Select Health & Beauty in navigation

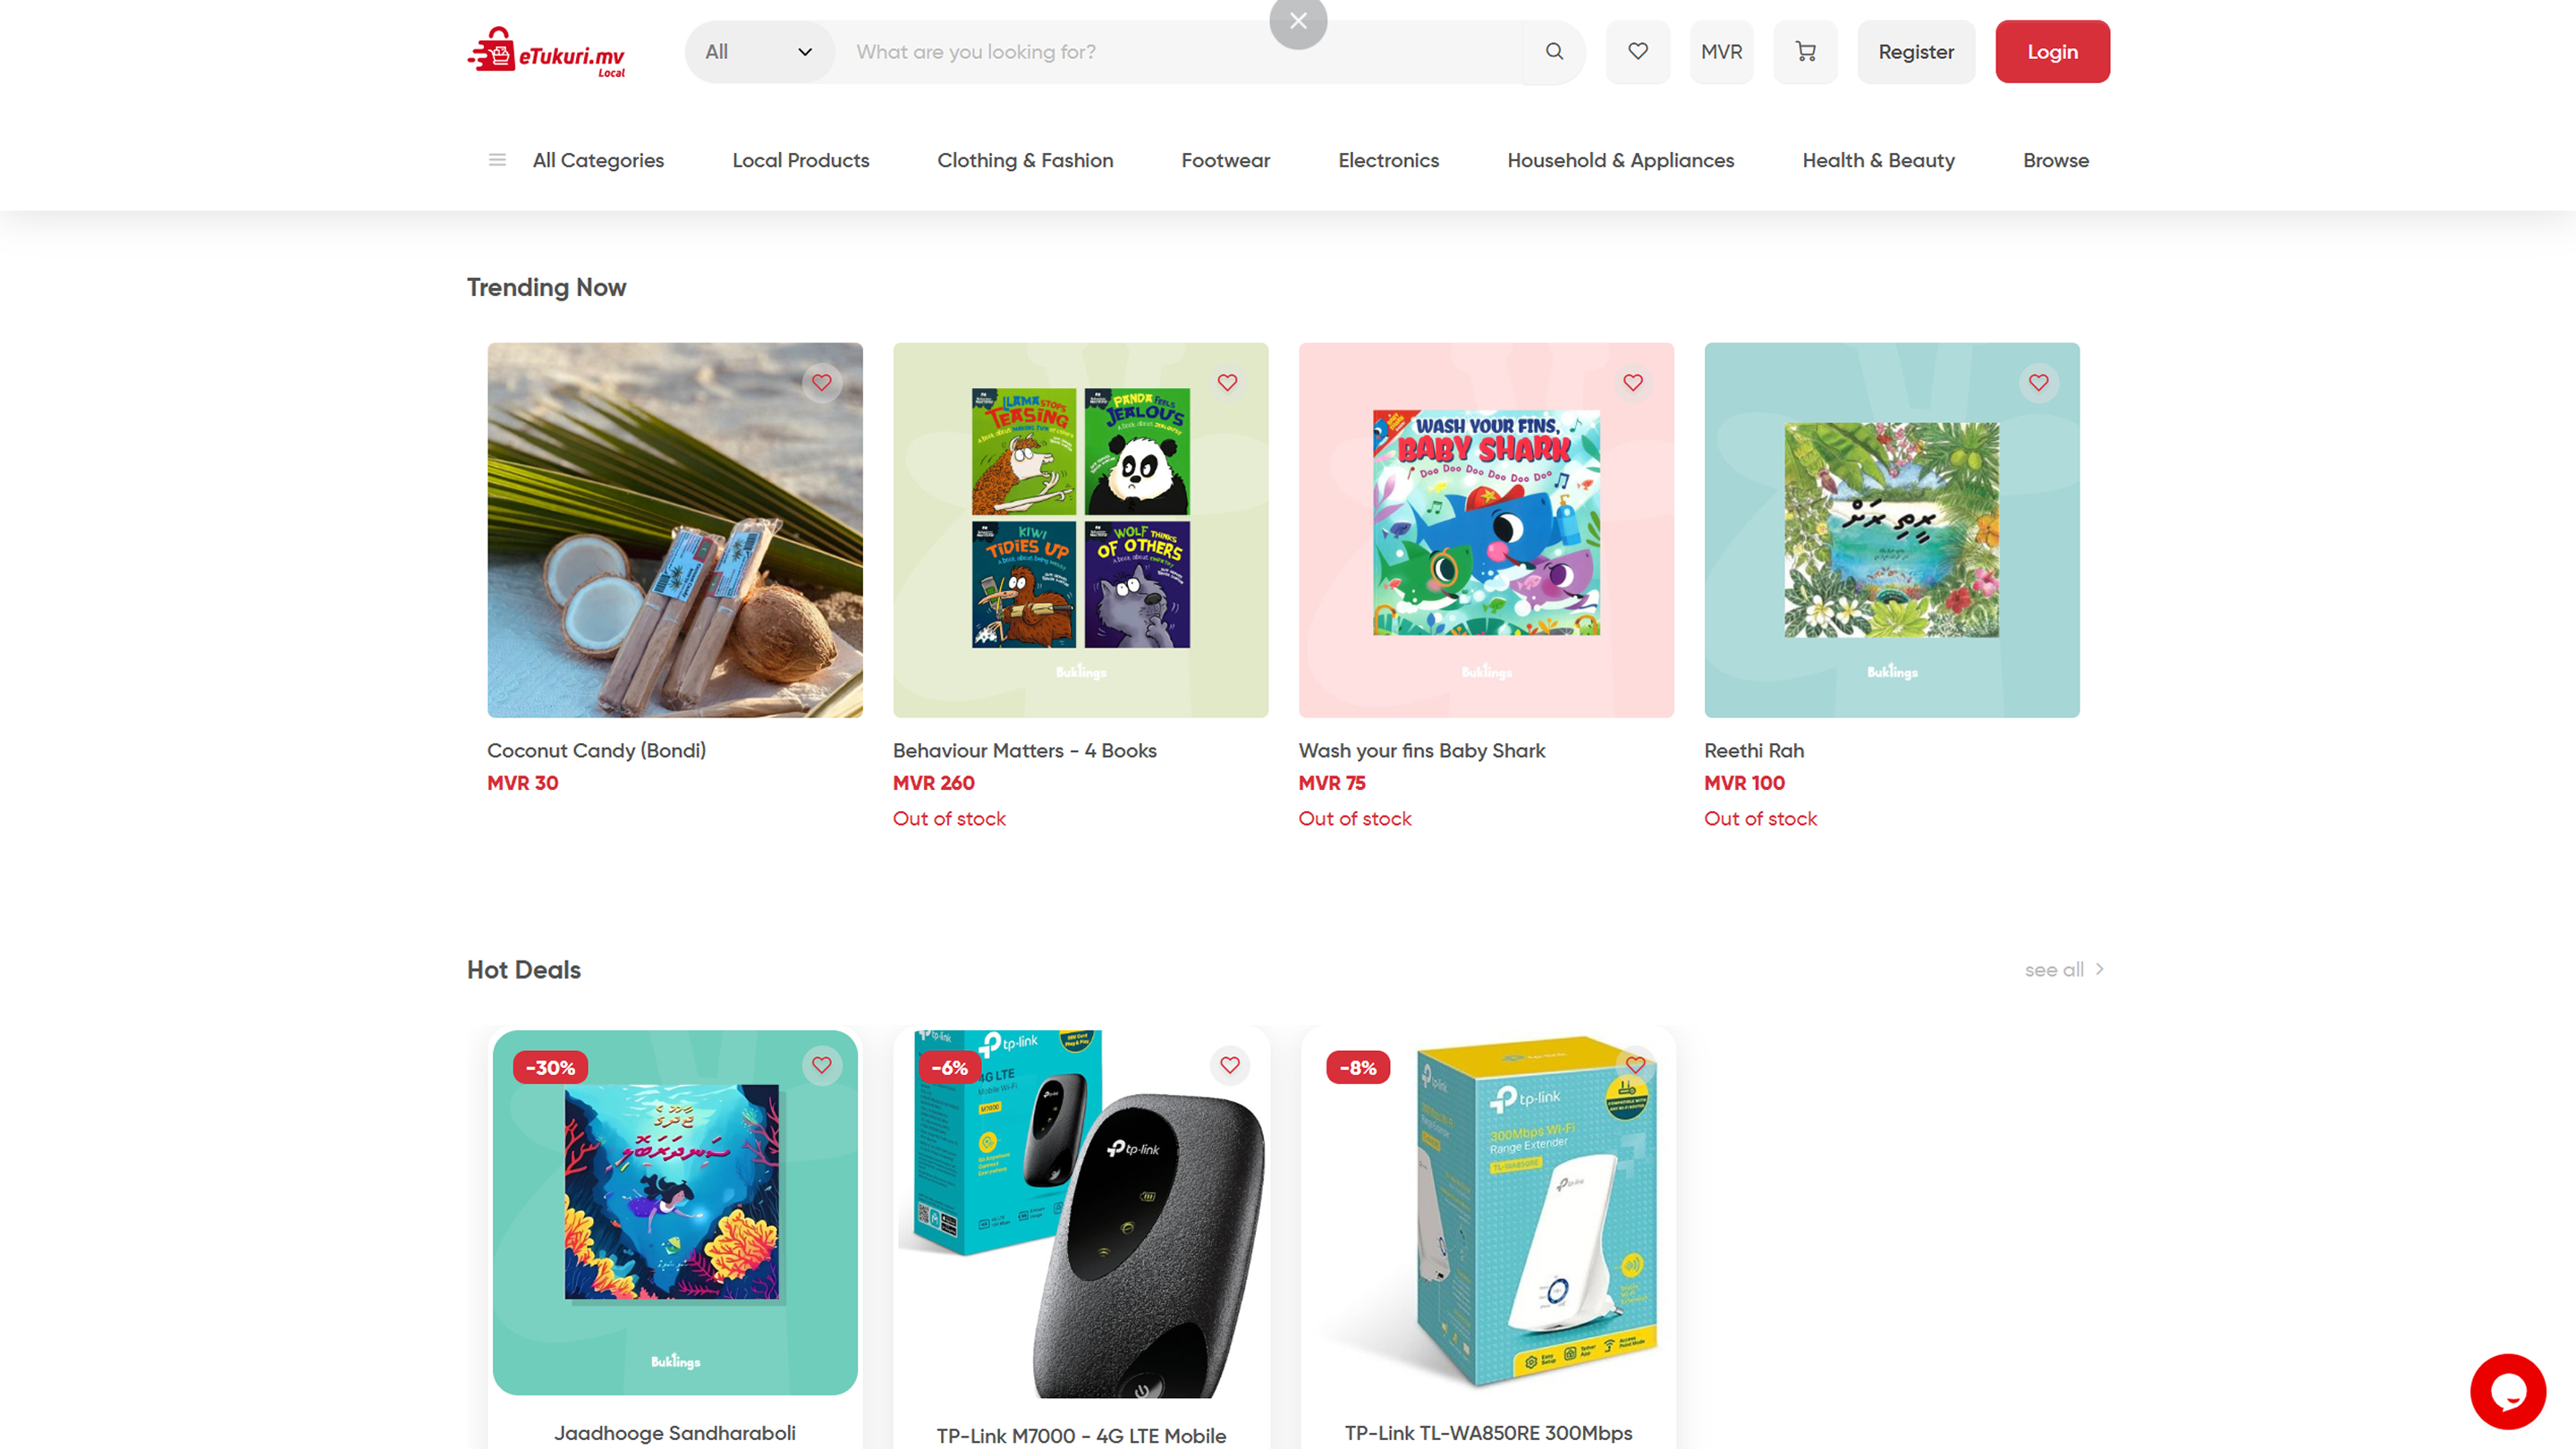[x=1878, y=160]
